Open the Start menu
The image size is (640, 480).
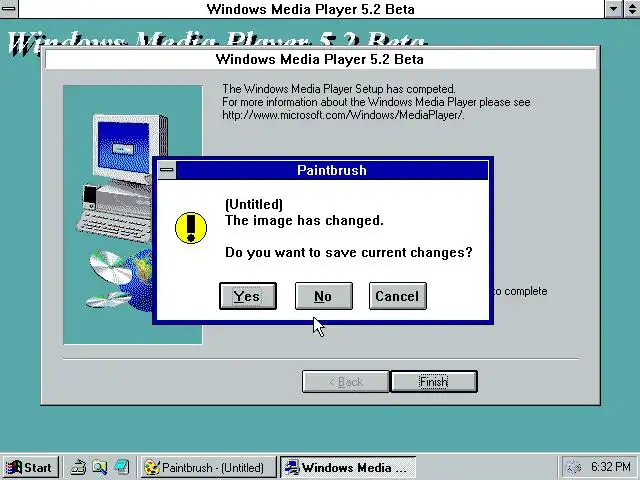pyautogui.click(x=30, y=467)
